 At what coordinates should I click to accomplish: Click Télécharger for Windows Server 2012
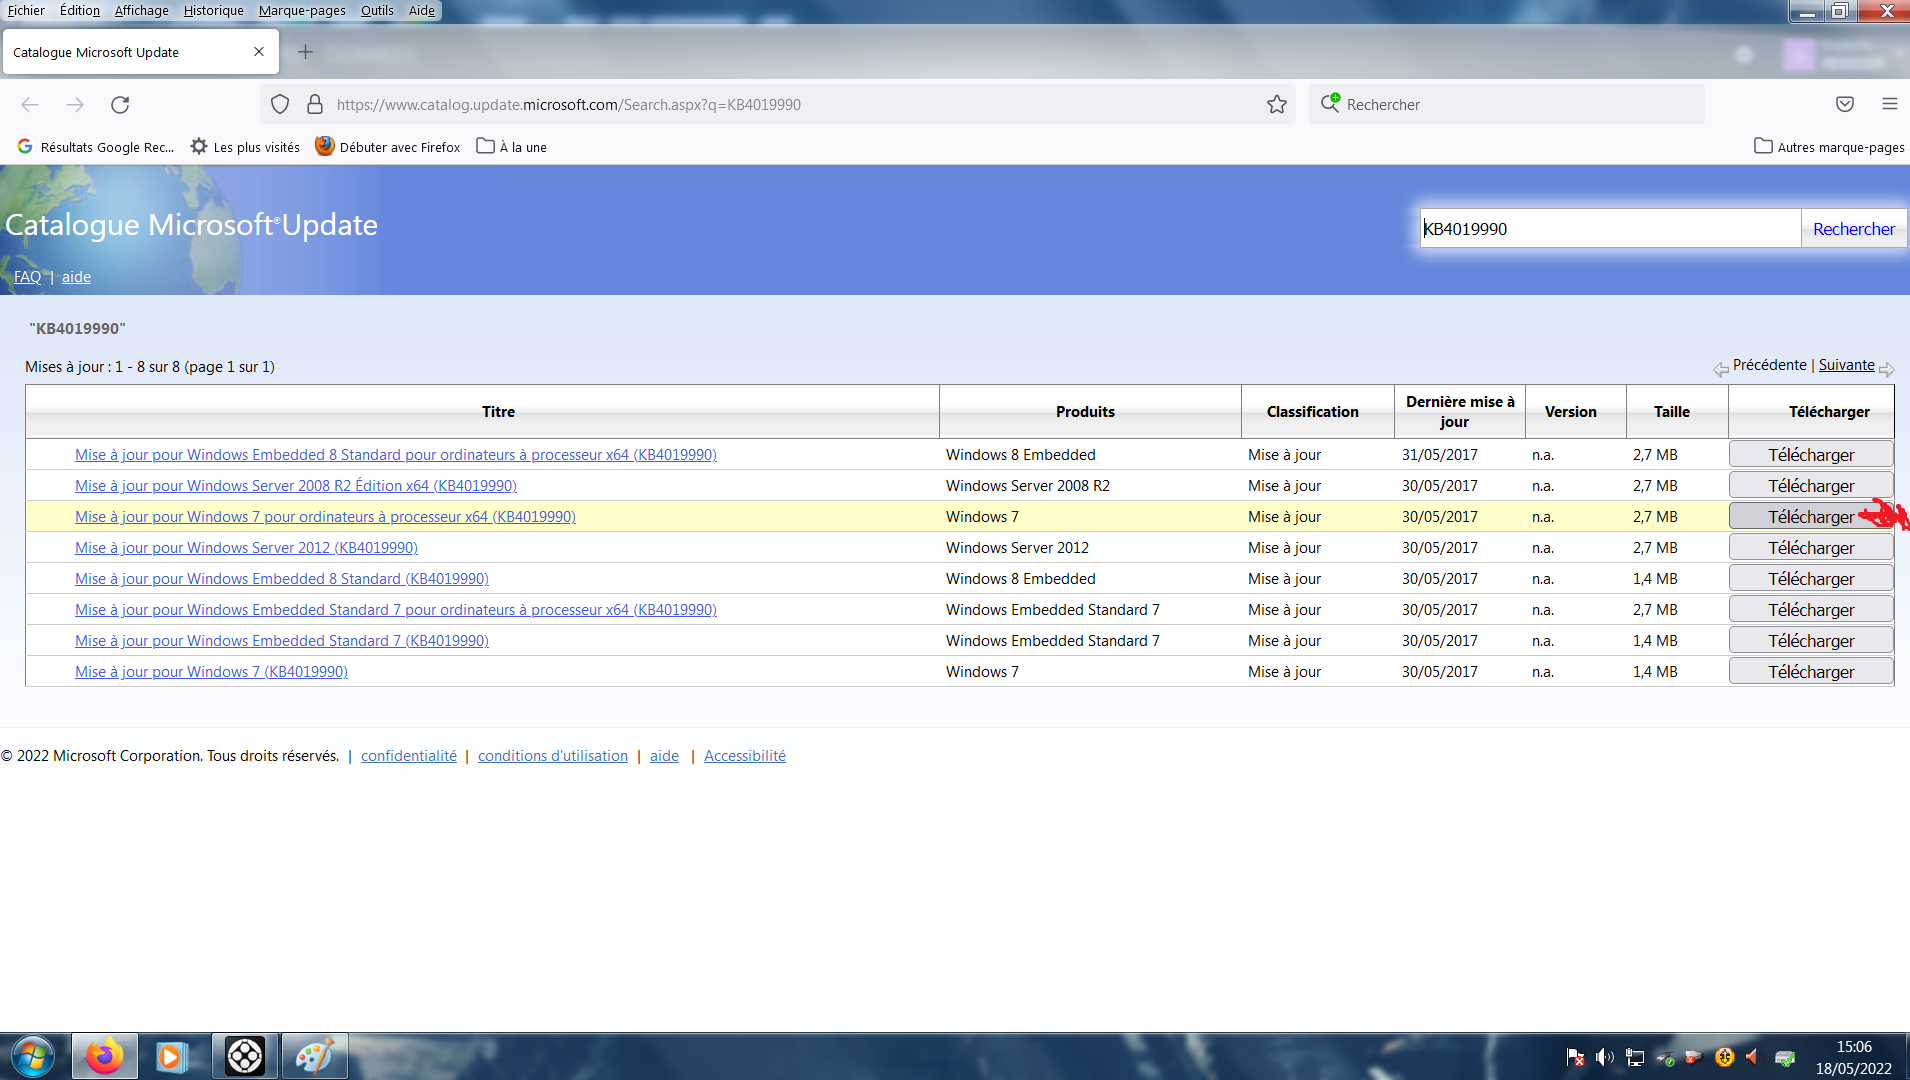point(1810,548)
